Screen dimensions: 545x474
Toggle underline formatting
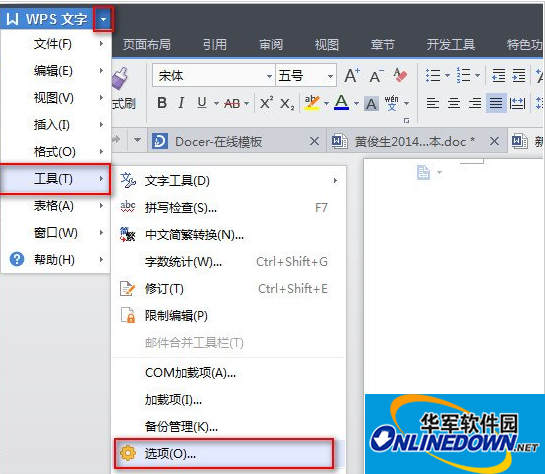point(202,103)
